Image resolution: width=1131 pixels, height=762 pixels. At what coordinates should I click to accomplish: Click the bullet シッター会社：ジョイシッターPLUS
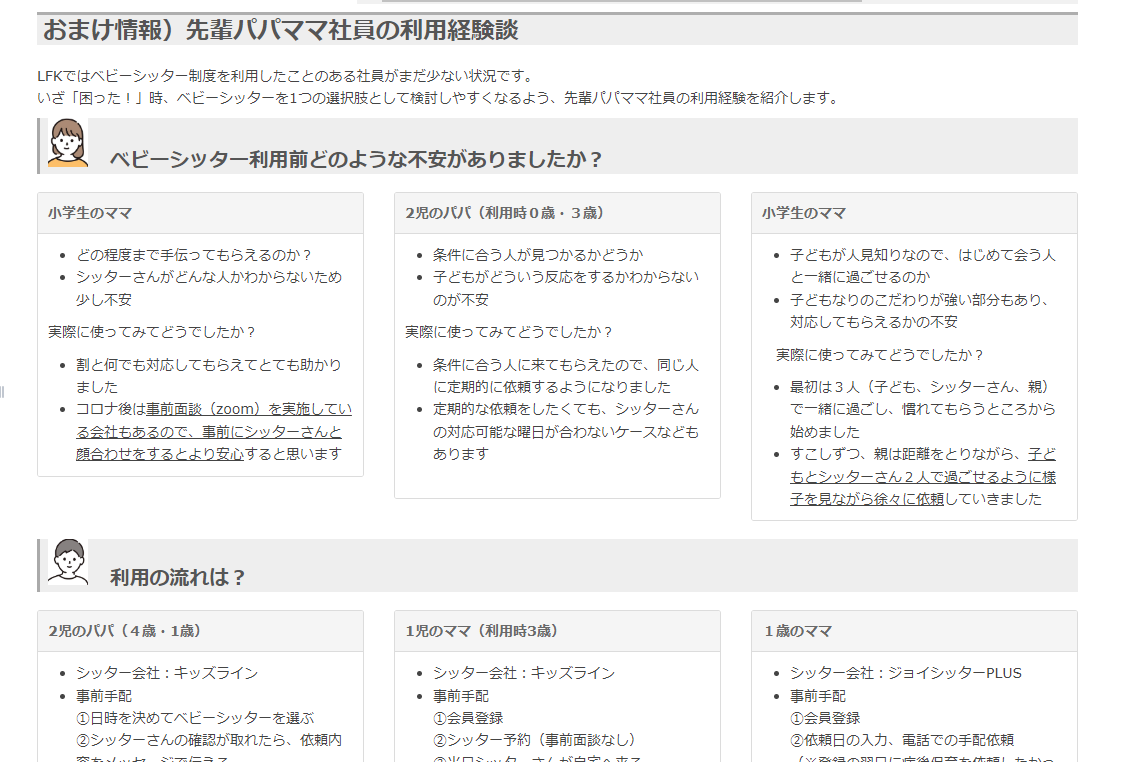tap(906, 673)
